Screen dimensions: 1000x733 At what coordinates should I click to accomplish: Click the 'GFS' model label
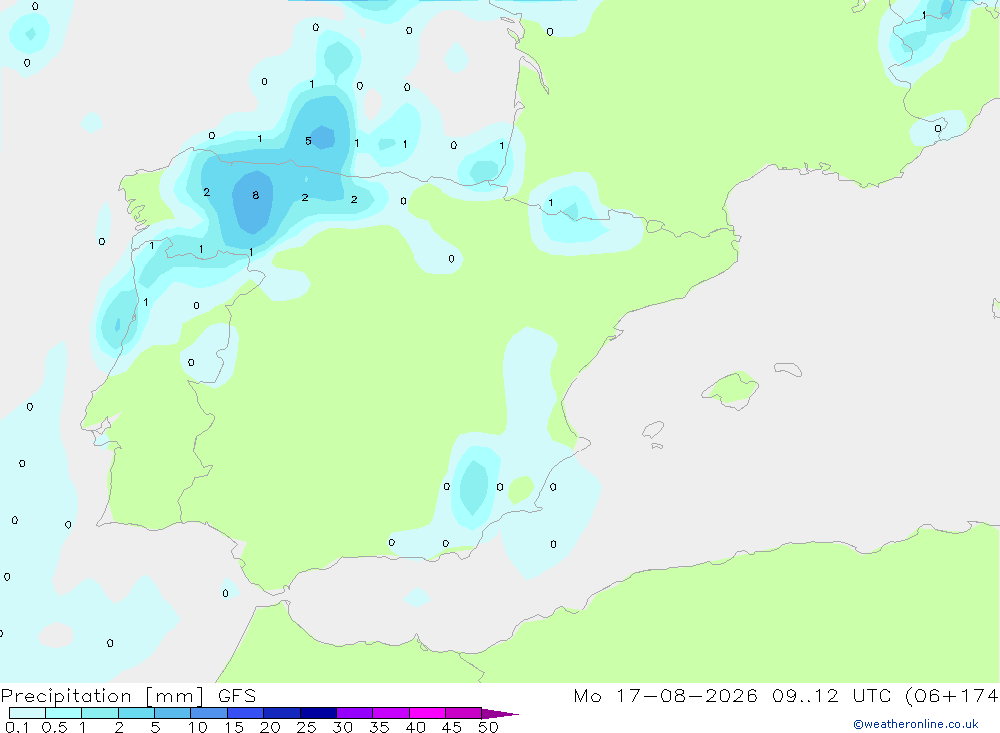coord(237,695)
